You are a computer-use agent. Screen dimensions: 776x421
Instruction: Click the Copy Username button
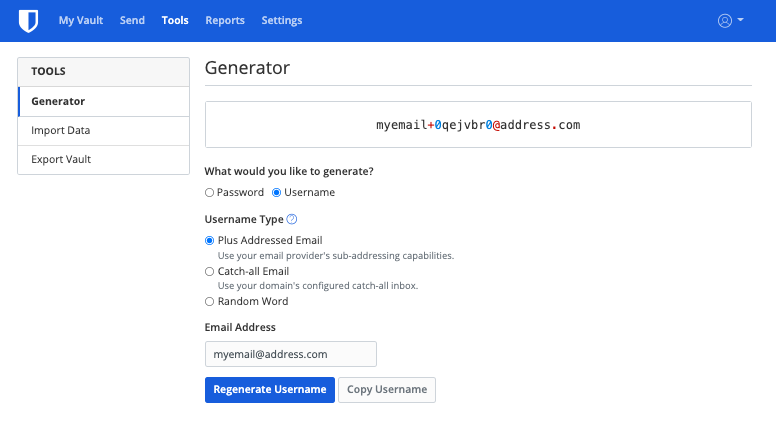click(387, 390)
